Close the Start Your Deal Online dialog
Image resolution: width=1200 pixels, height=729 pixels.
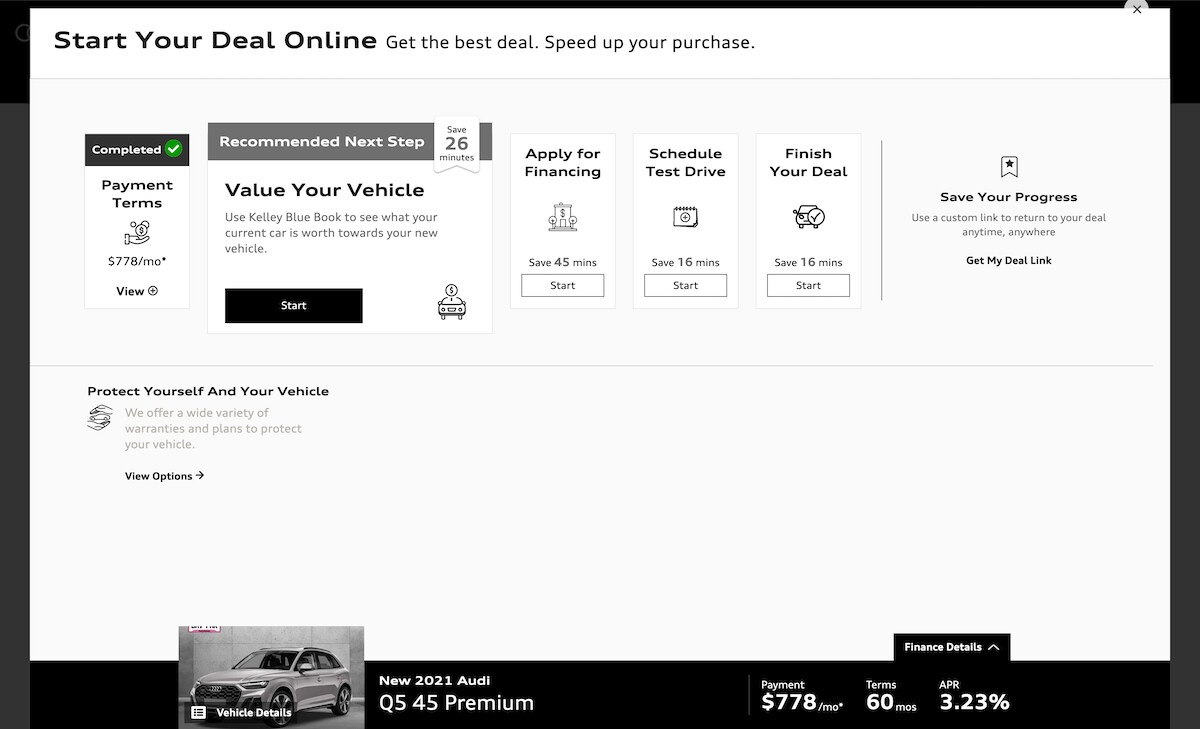point(1136,9)
